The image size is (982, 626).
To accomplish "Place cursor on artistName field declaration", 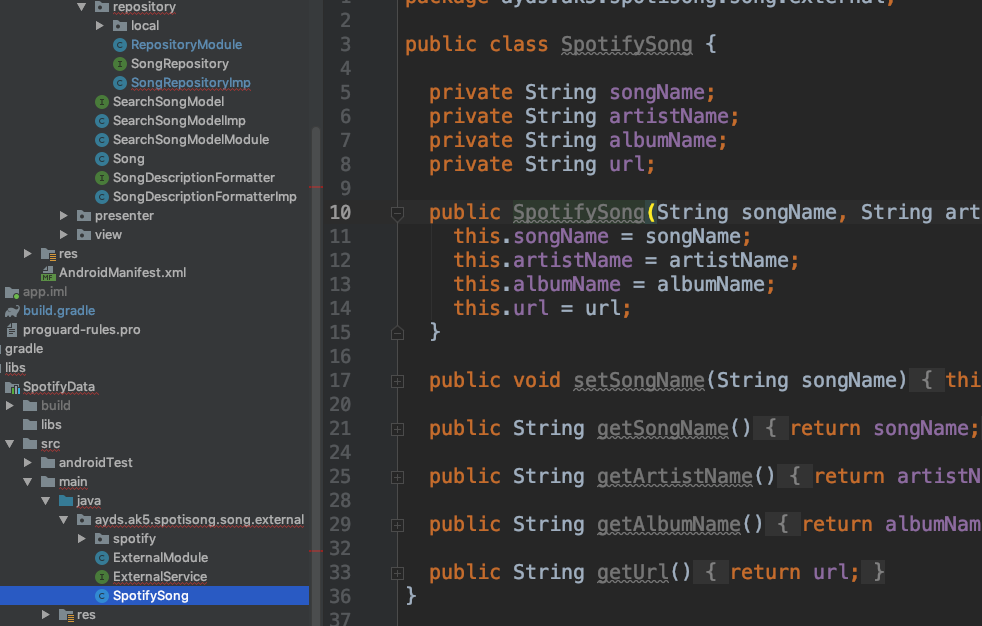I will (x=669, y=116).
